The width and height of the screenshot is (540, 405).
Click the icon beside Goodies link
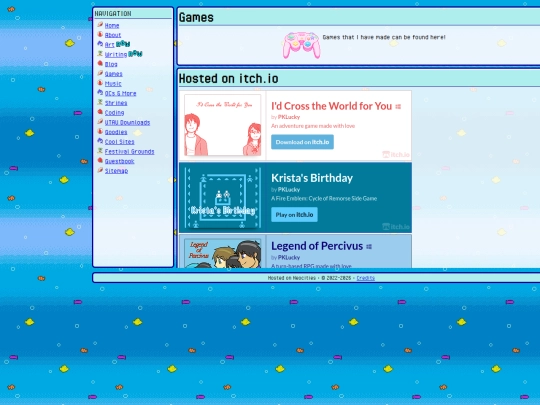point(100,131)
